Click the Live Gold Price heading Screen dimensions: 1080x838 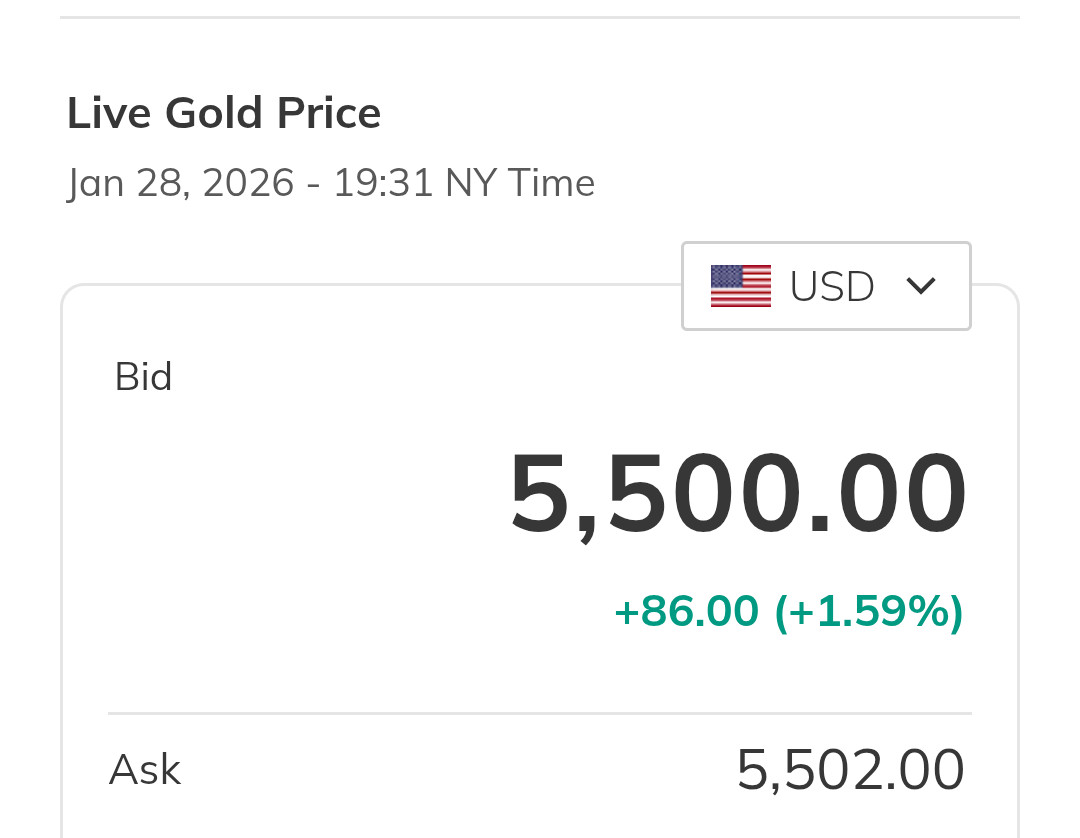pos(224,113)
